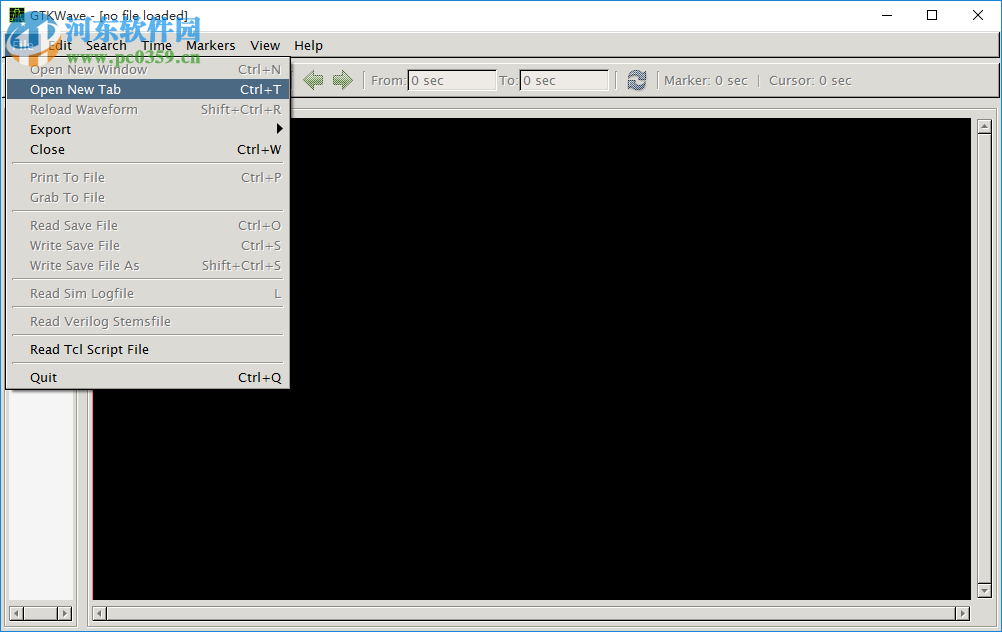Screen dimensions: 1002x632
Task: Click waveform horizontal scrollbar right arrow
Action: click(x=962, y=613)
